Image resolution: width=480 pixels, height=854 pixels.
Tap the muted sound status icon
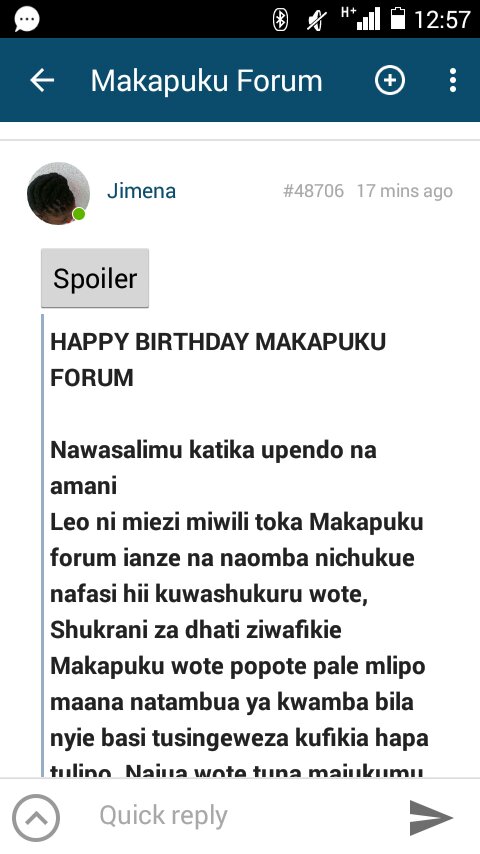click(x=317, y=21)
